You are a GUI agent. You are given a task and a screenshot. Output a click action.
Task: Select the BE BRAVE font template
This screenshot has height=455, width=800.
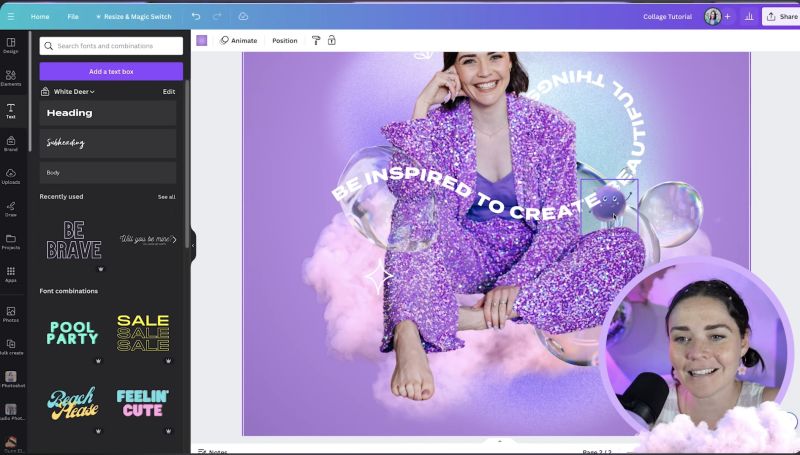tap(74, 240)
